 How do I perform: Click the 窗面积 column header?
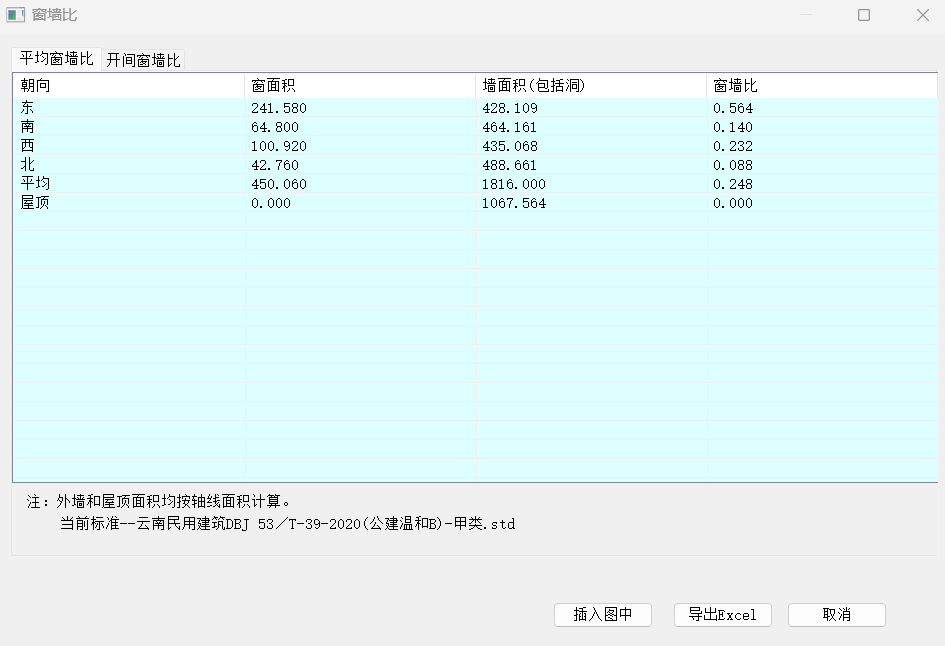click(x=359, y=86)
